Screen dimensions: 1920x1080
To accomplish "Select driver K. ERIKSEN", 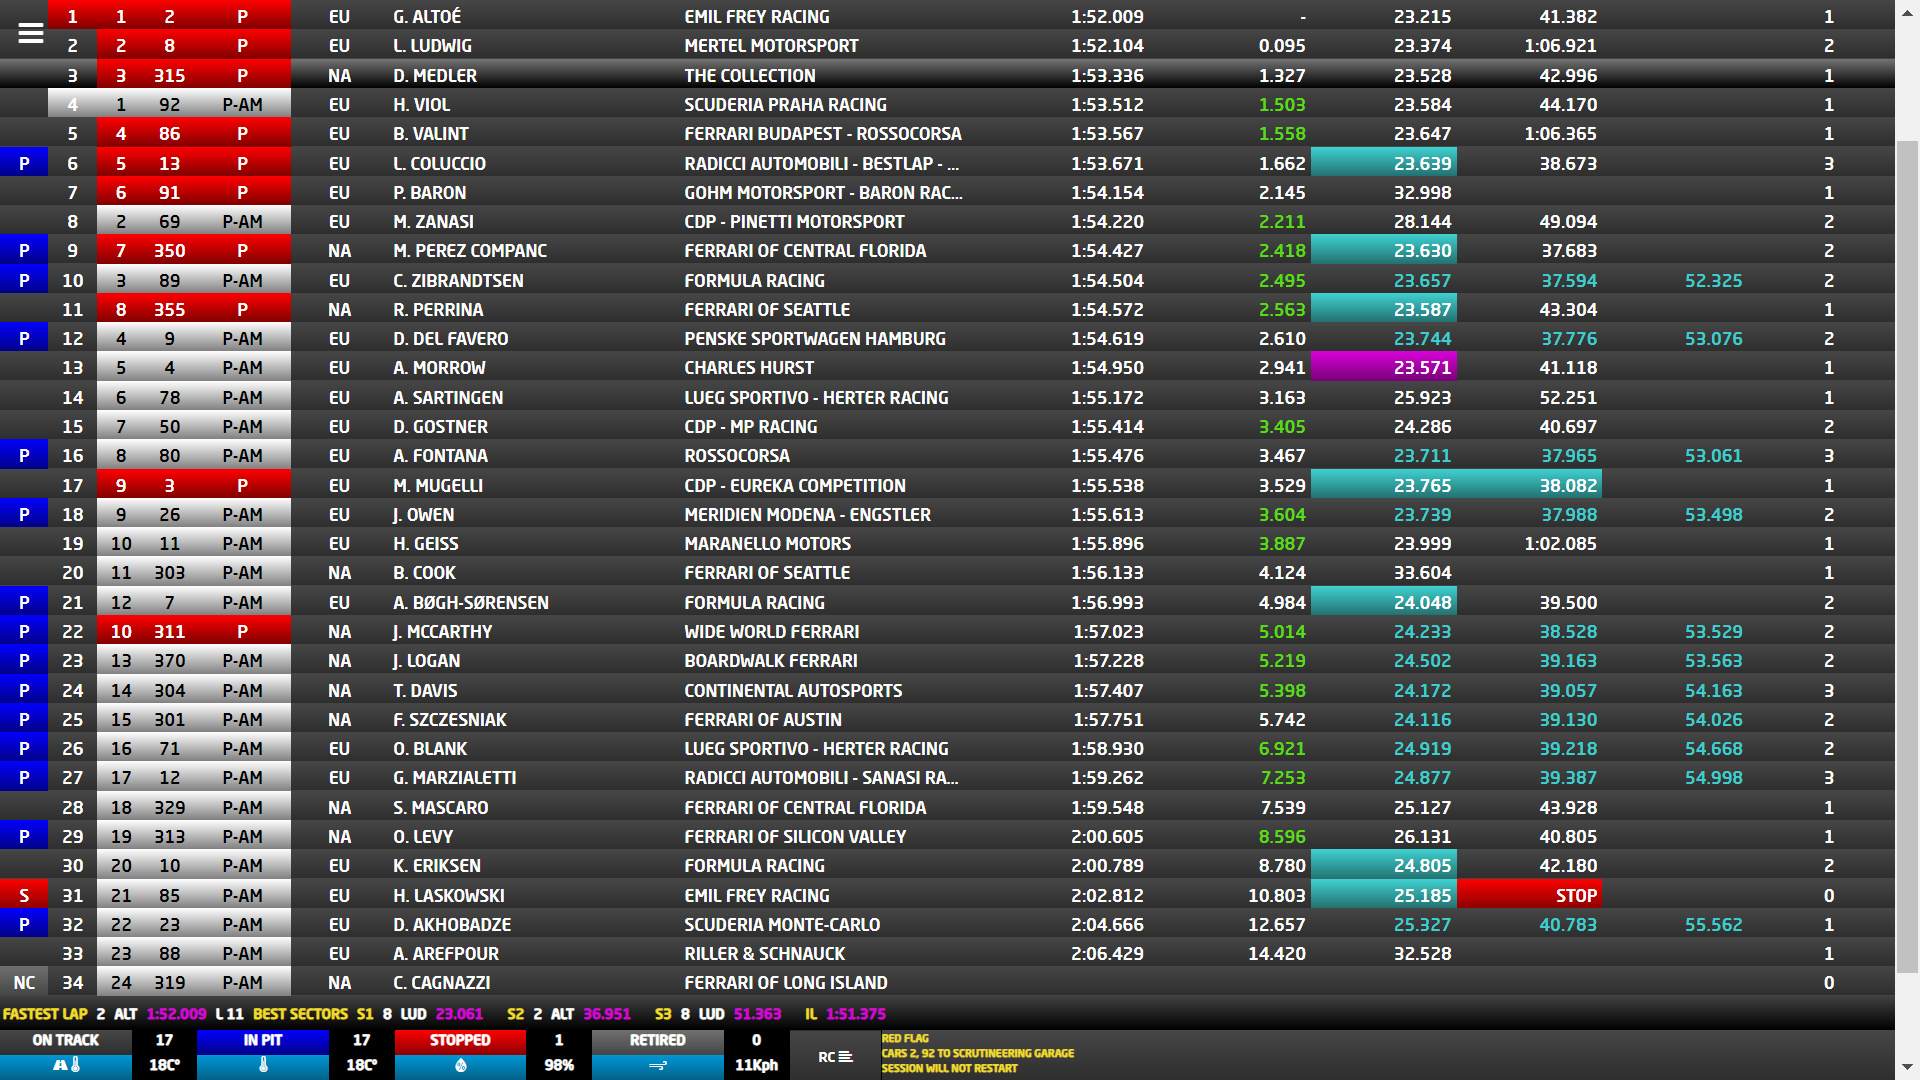I will pyautogui.click(x=437, y=865).
